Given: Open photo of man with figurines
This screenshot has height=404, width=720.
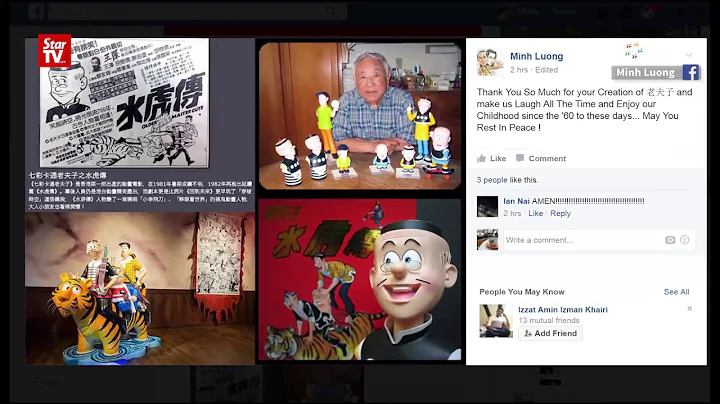Looking at the screenshot, I should (360, 116).
